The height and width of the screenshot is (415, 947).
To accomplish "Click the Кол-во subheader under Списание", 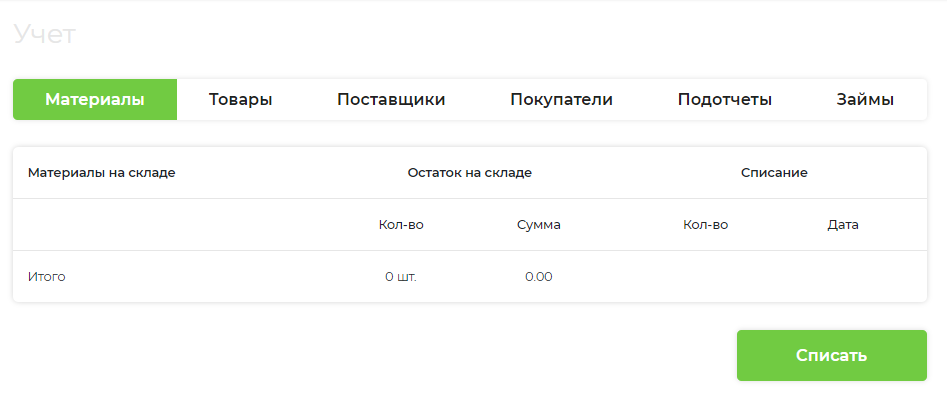I will click(x=705, y=225).
